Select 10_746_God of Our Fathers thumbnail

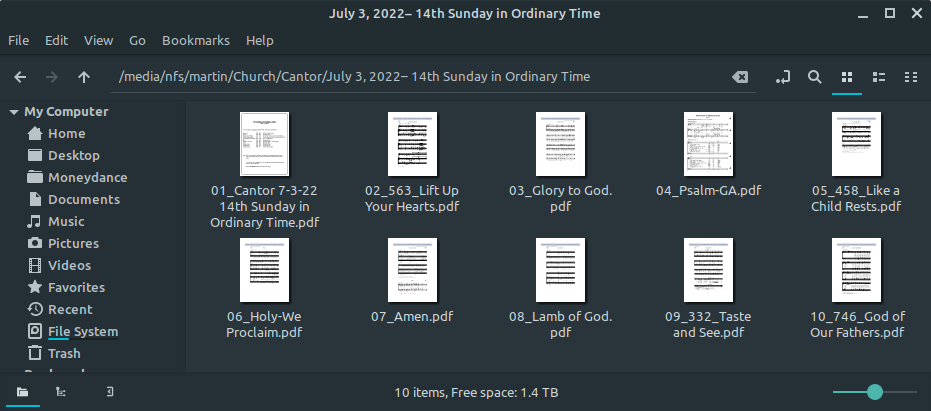pos(856,270)
